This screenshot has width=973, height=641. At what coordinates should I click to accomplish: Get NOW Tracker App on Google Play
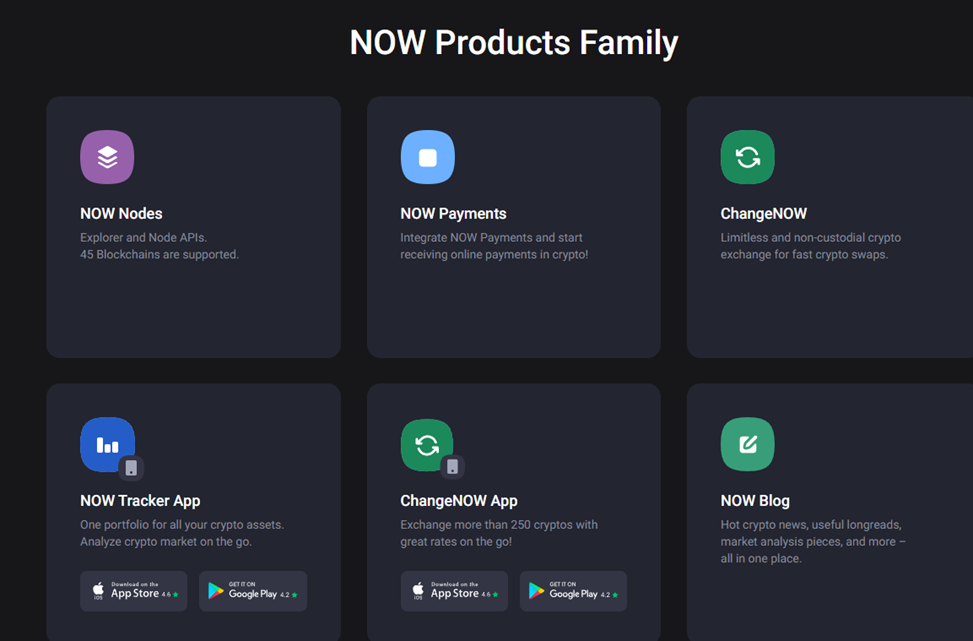pyautogui.click(x=253, y=591)
